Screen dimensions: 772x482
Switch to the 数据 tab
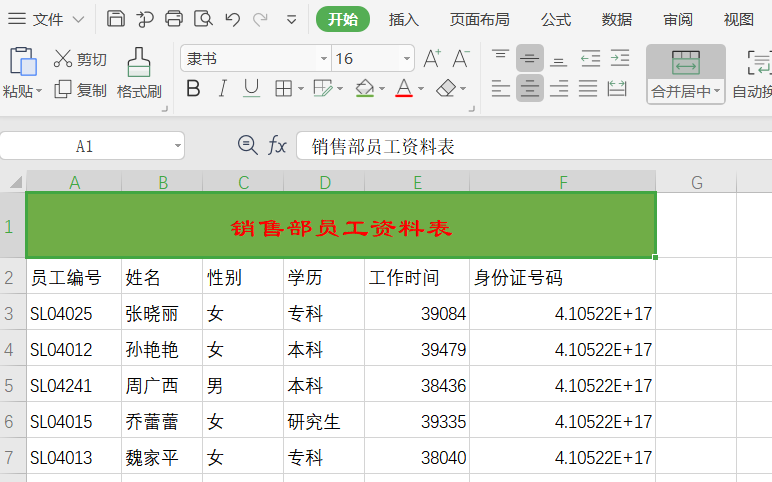(616, 20)
